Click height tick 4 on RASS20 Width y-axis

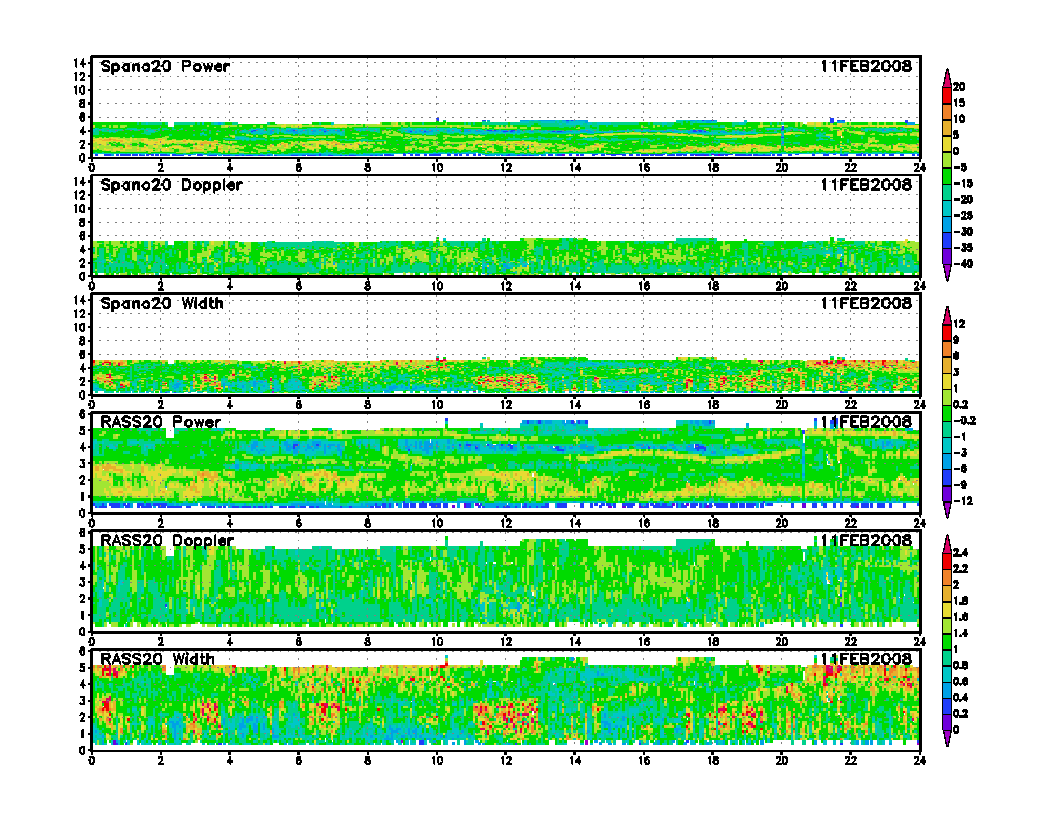pos(83,684)
